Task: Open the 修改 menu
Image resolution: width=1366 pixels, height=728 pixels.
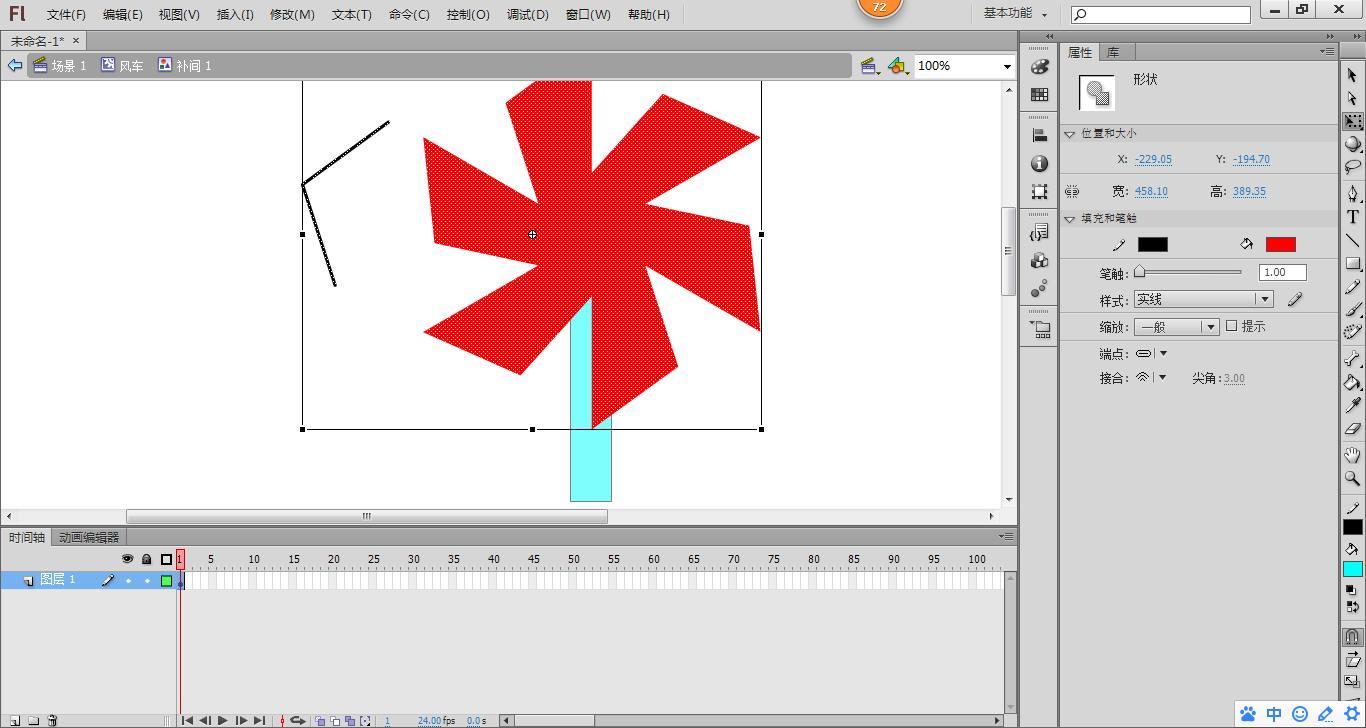Action: 291,14
